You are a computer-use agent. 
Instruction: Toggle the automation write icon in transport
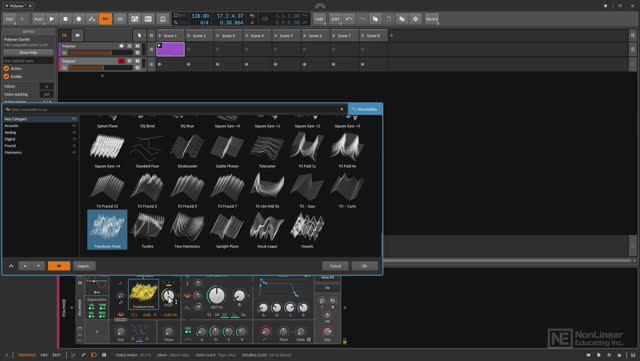pyautogui.click(x=92, y=19)
